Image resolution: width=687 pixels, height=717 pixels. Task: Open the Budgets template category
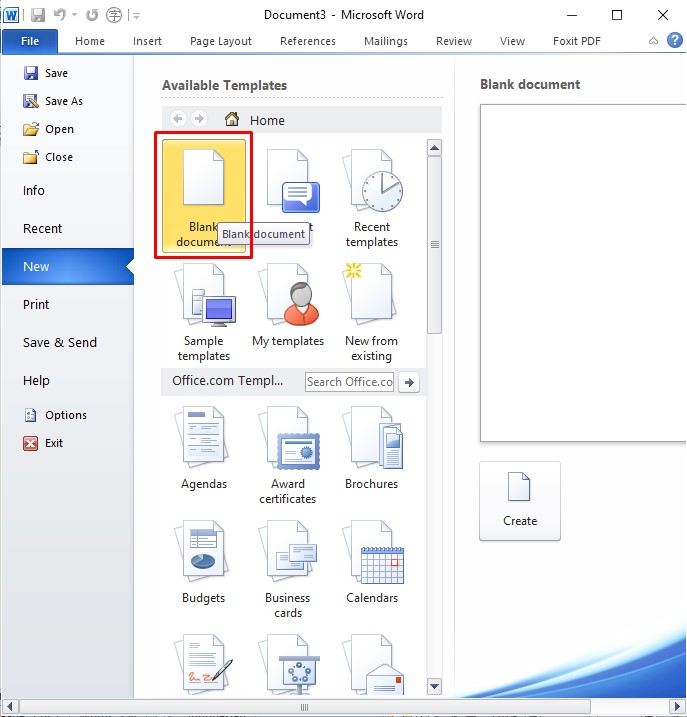204,562
